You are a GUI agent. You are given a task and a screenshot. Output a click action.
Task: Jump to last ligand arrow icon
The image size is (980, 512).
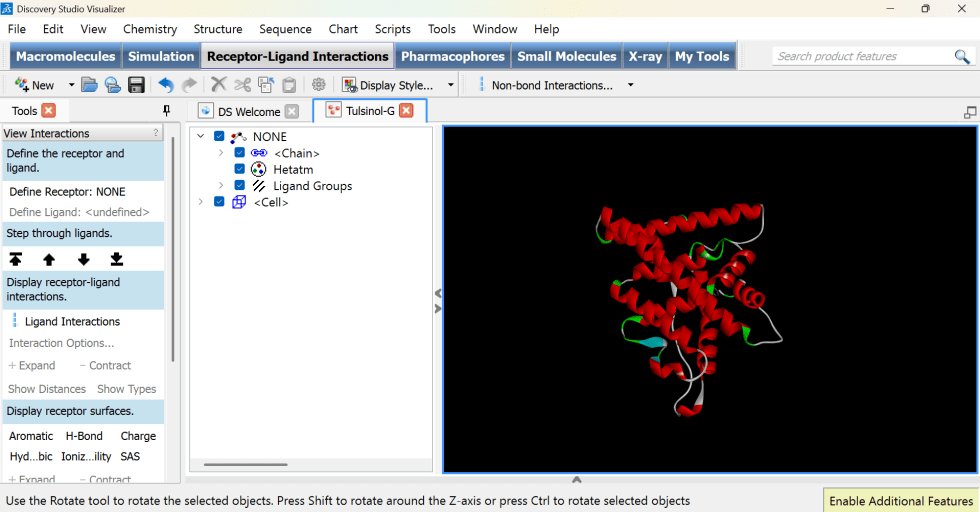click(116, 259)
